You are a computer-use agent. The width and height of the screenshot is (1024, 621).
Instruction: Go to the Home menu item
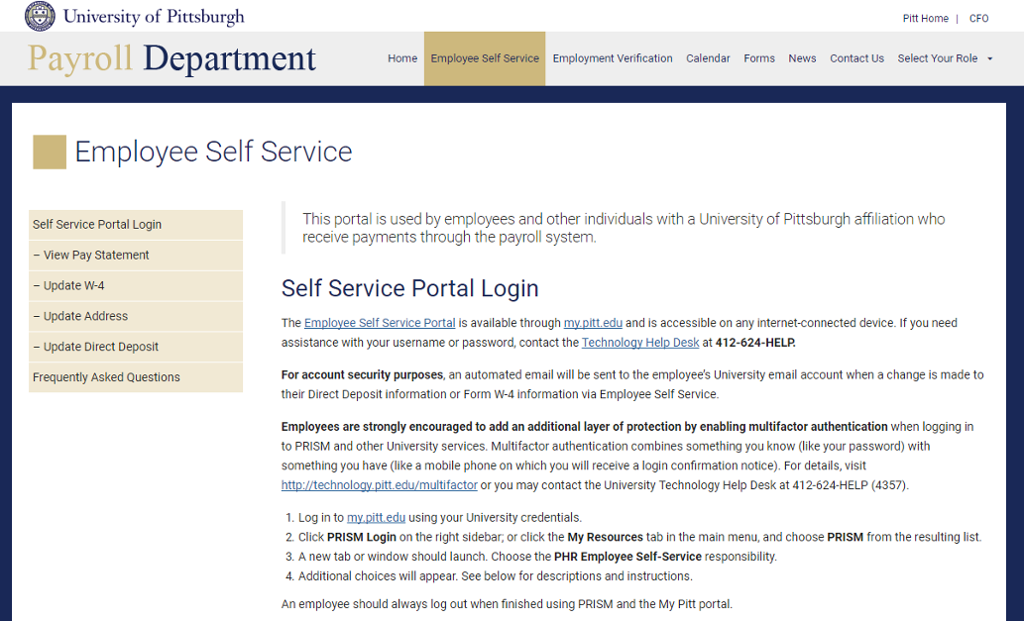[x=402, y=59]
